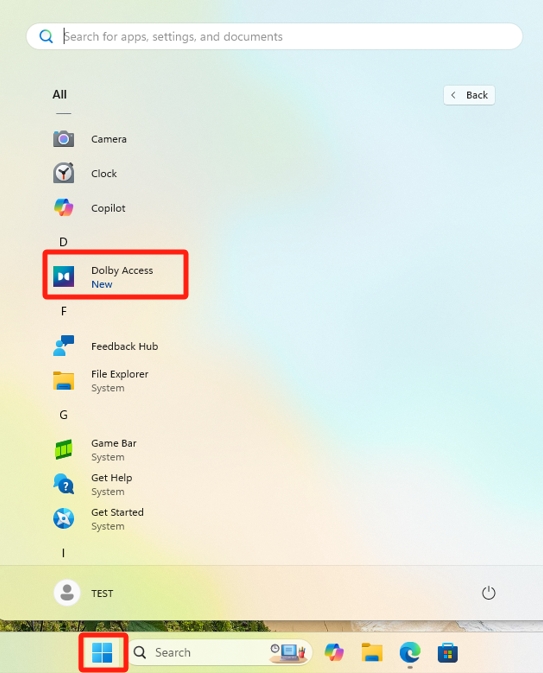Open Microsoft Edge from taskbar
Screen dimensions: 543x673
(410, 653)
